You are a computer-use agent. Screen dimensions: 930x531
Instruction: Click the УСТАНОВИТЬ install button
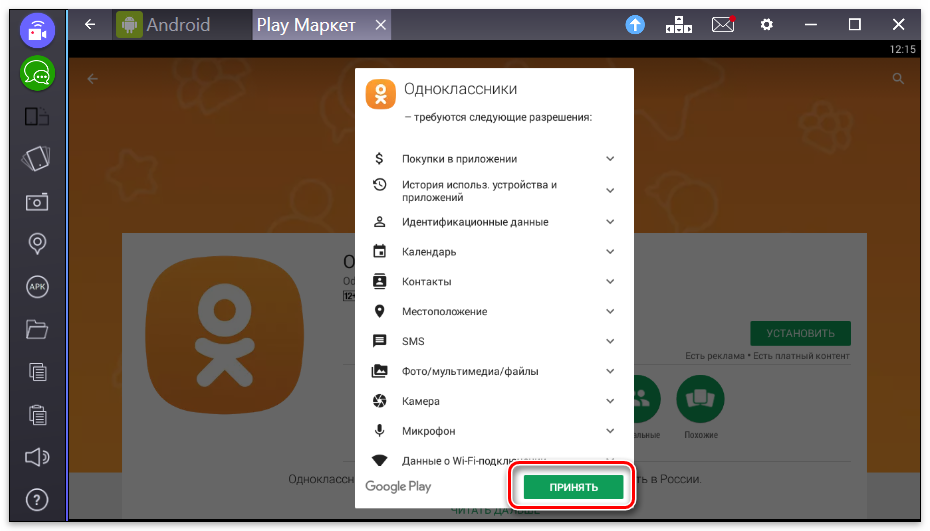[x=800, y=333]
